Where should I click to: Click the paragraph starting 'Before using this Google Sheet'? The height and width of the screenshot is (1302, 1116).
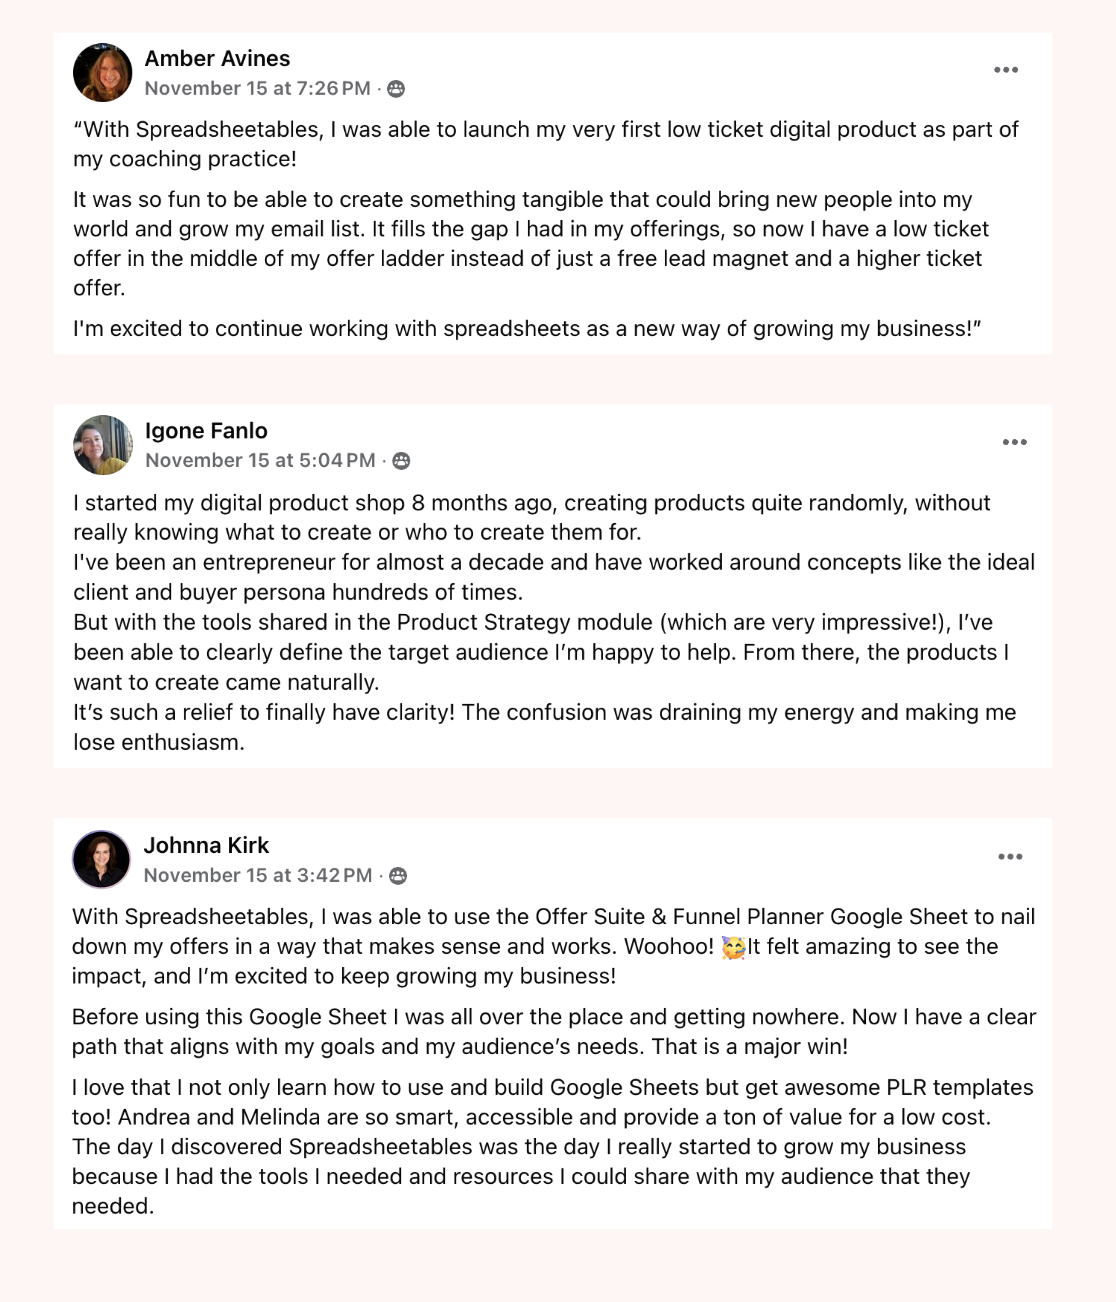tap(554, 1032)
